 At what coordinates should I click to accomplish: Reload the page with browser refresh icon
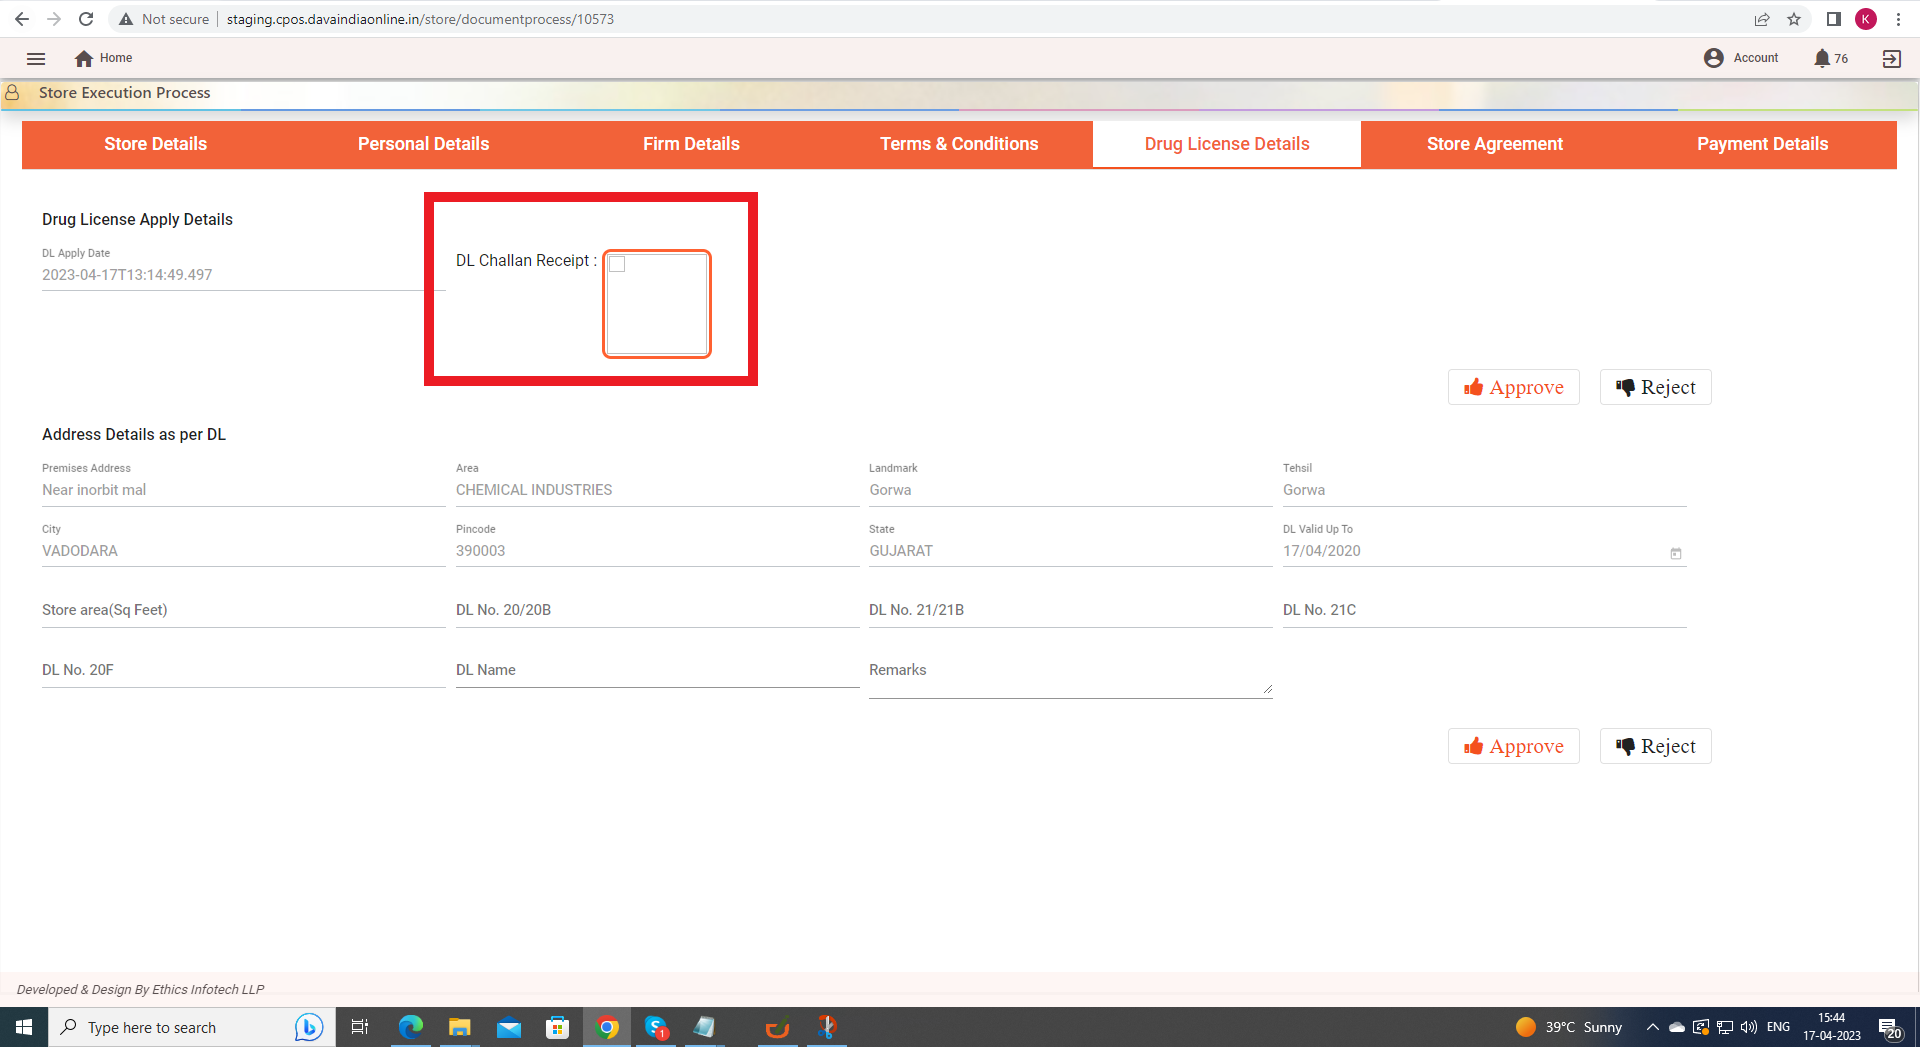[86, 19]
